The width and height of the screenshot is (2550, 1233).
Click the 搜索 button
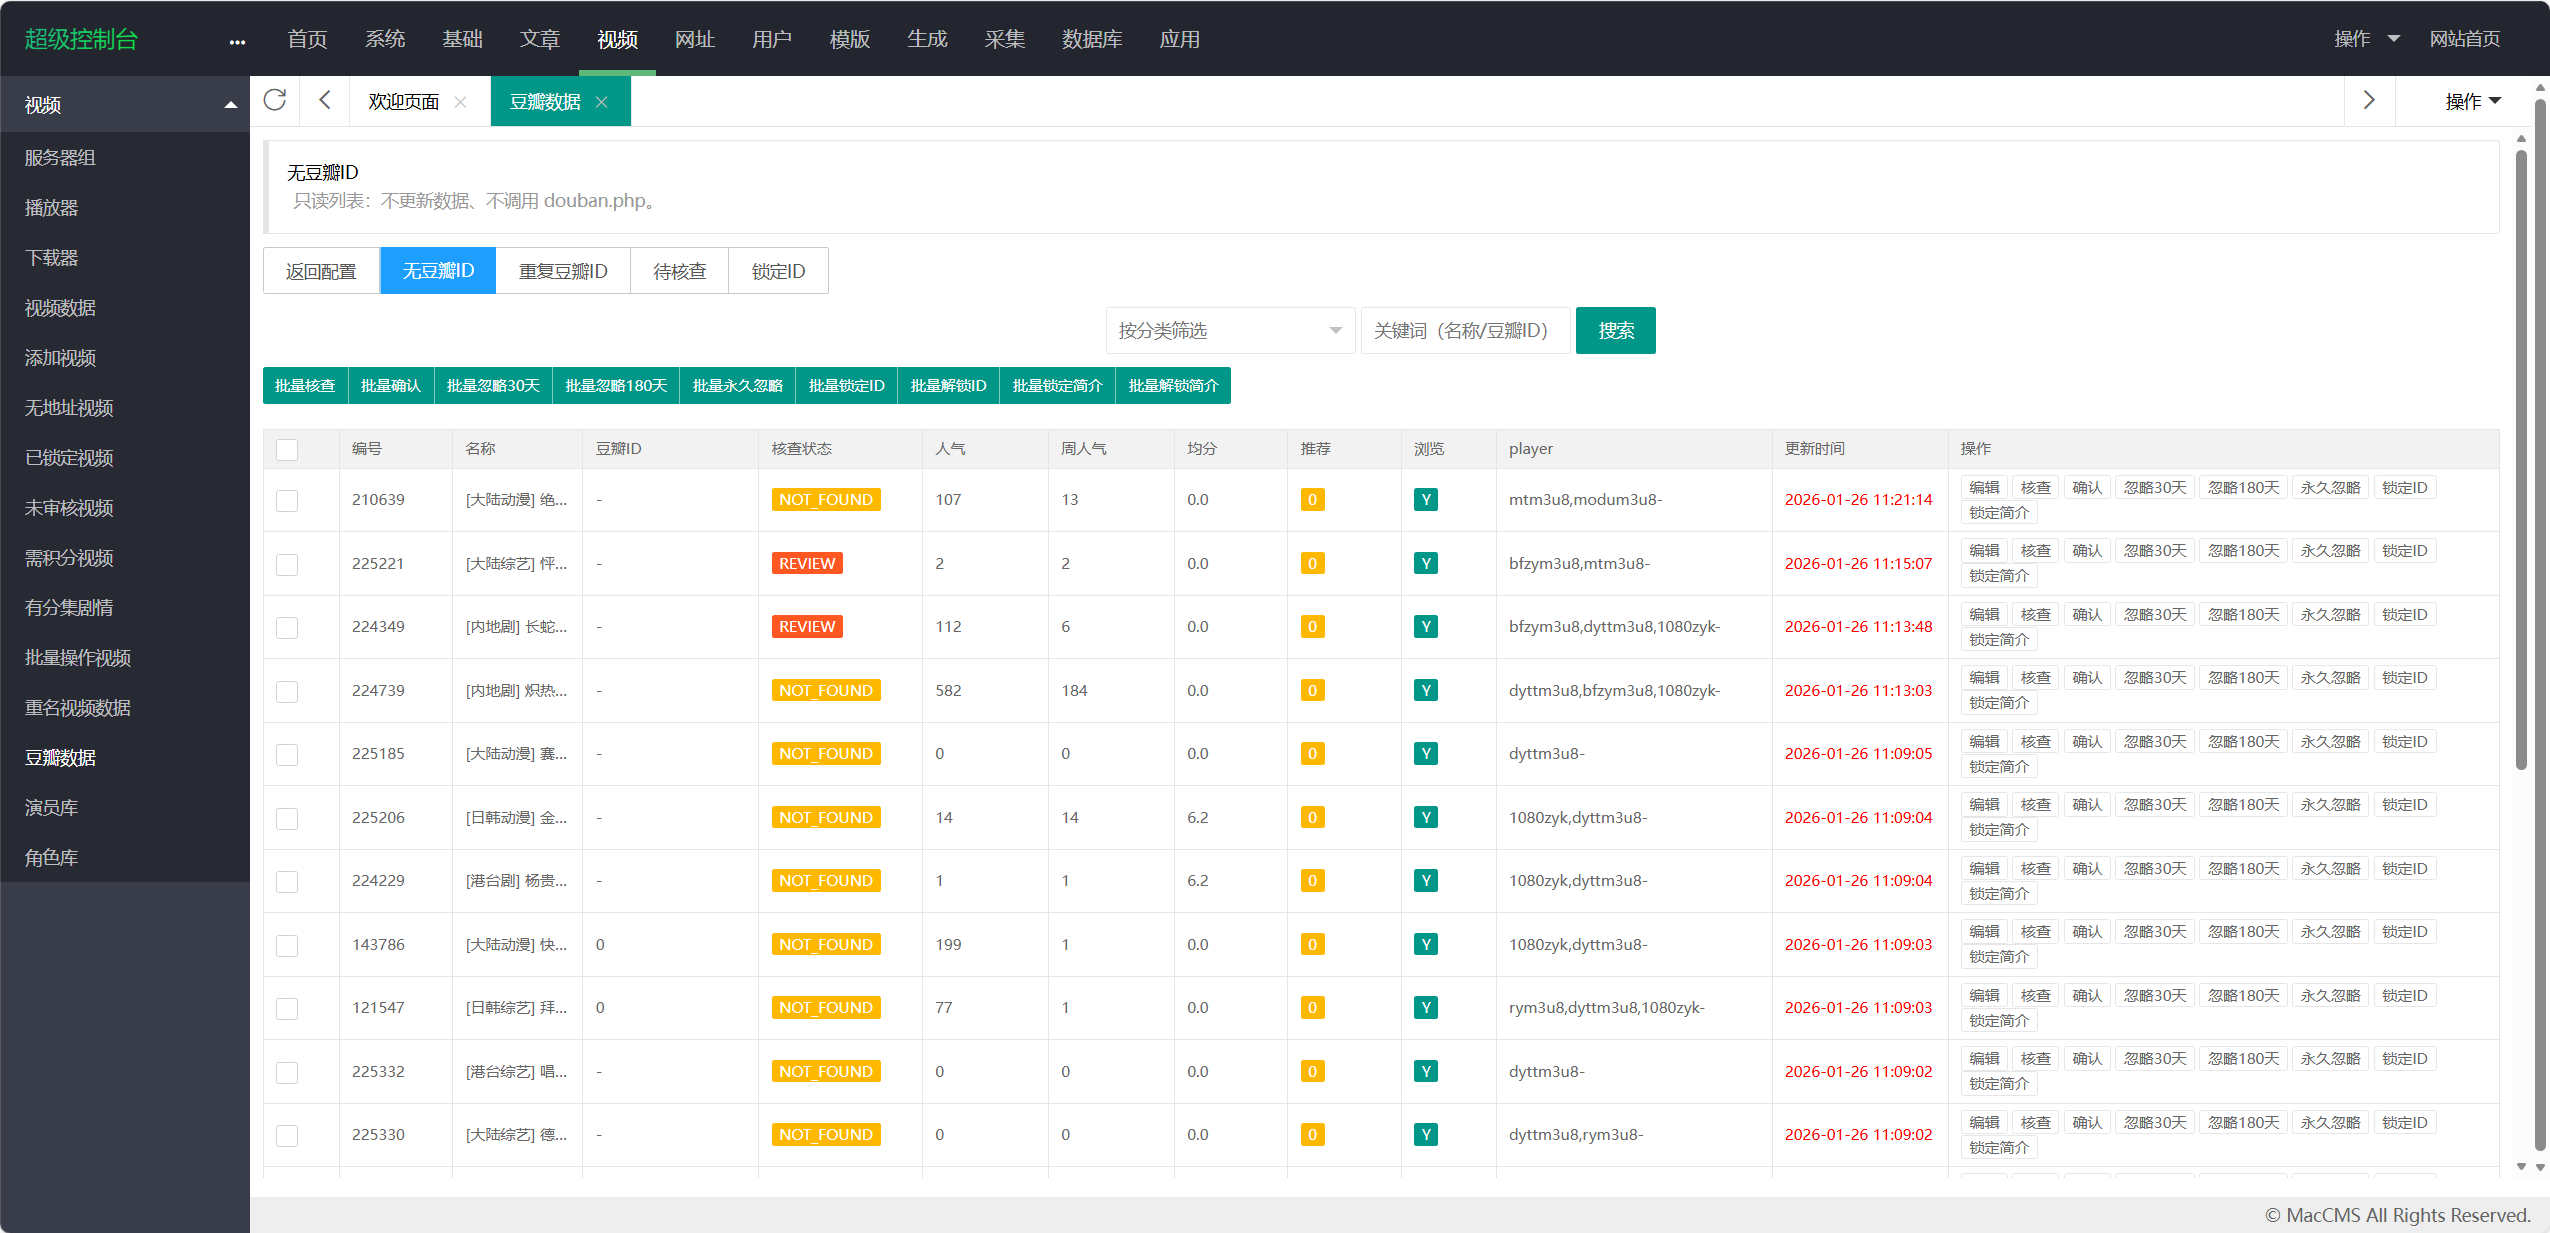1615,331
